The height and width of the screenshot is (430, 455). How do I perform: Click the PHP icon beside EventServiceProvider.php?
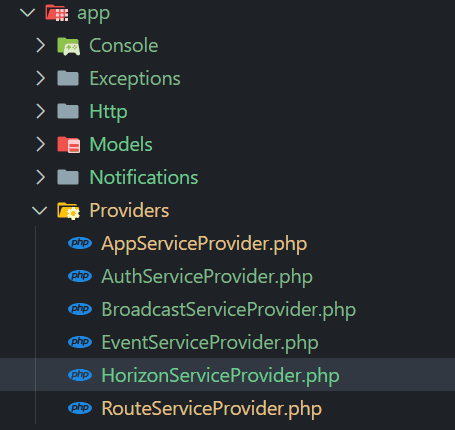click(x=80, y=342)
